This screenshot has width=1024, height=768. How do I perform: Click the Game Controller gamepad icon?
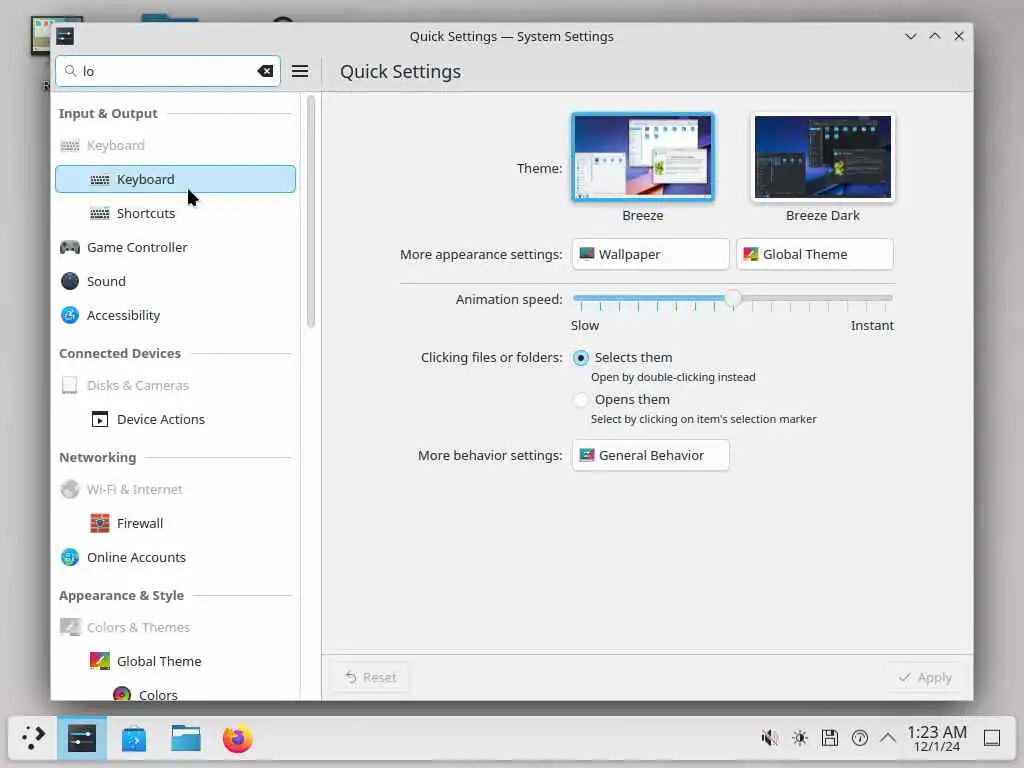click(x=70, y=248)
